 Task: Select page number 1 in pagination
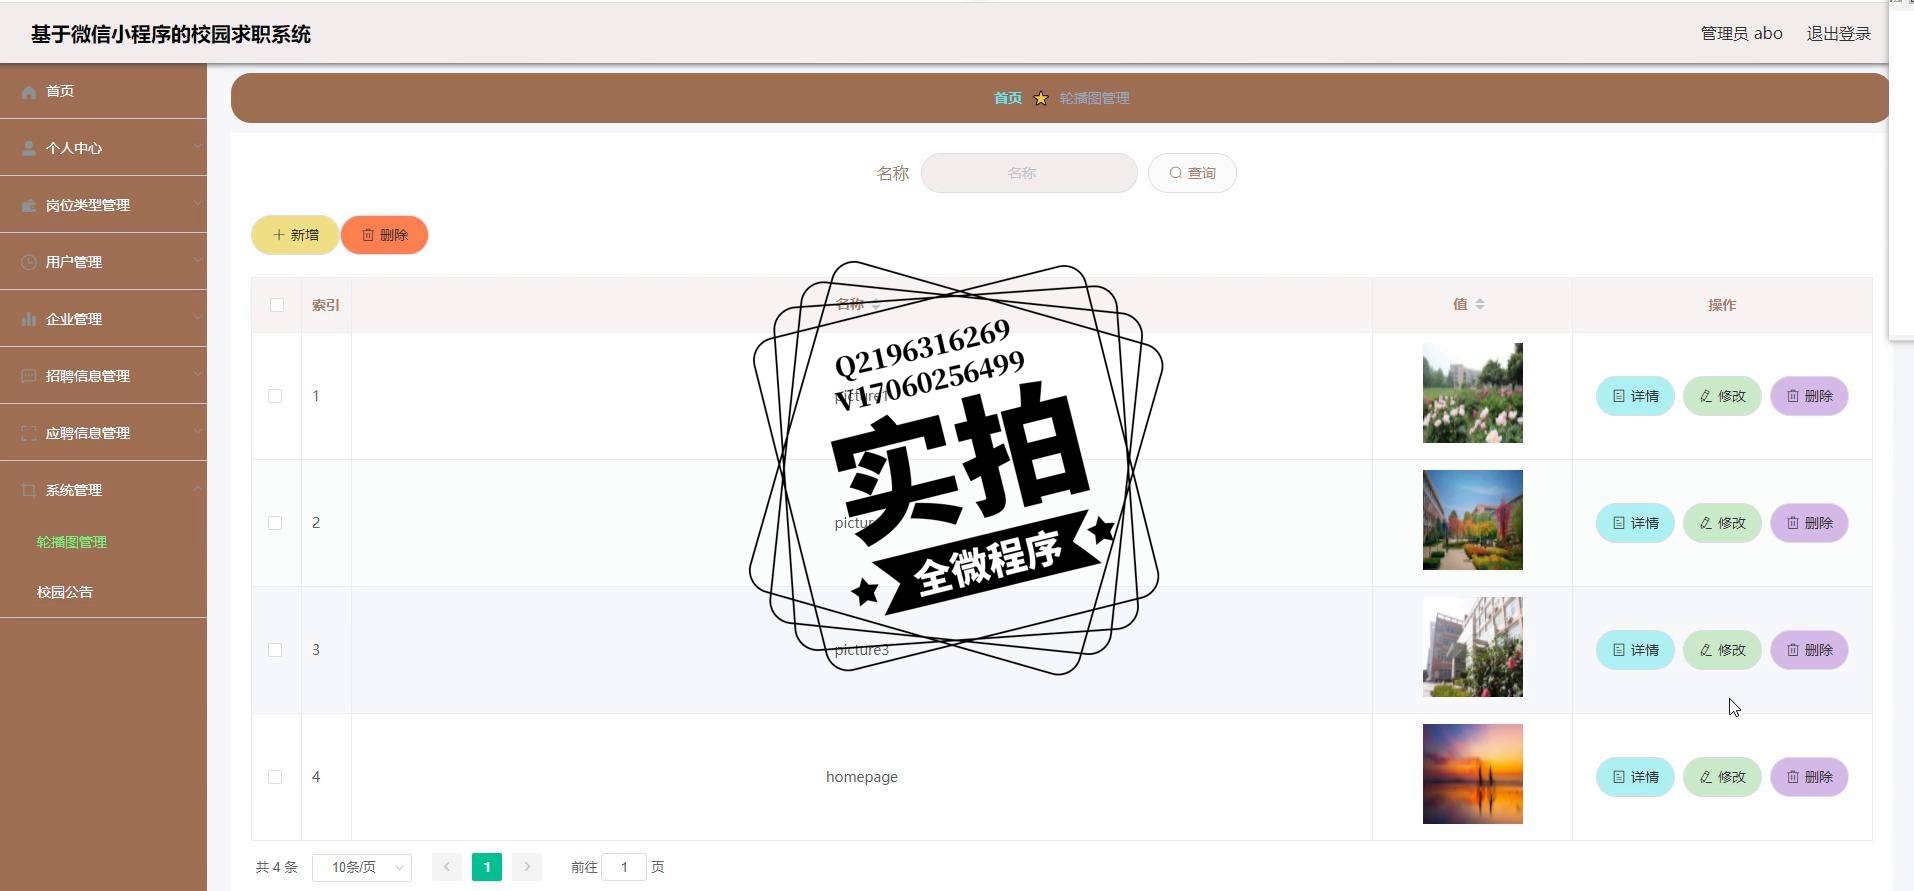(487, 867)
